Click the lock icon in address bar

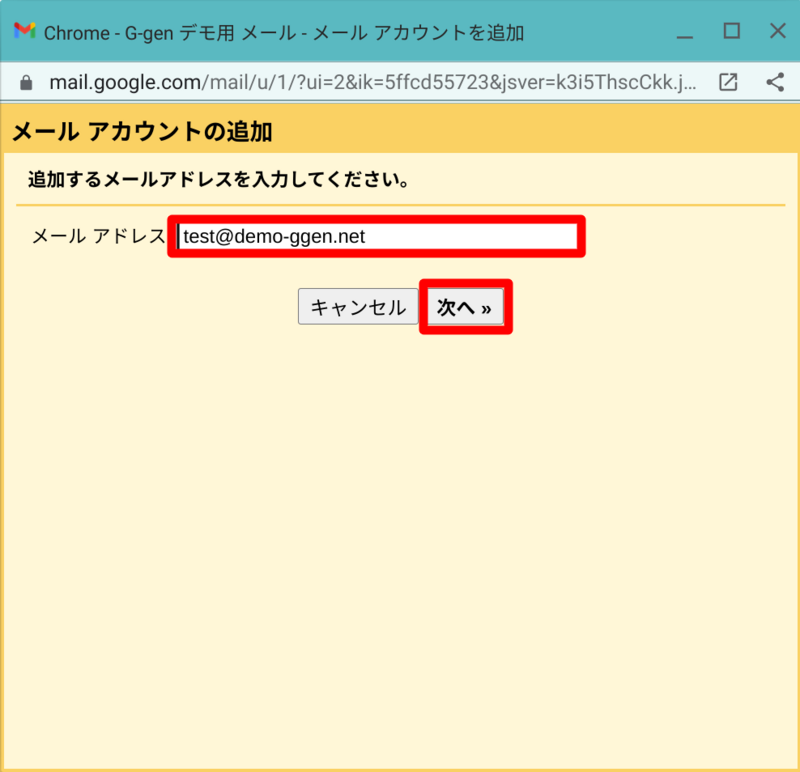pos(26,83)
